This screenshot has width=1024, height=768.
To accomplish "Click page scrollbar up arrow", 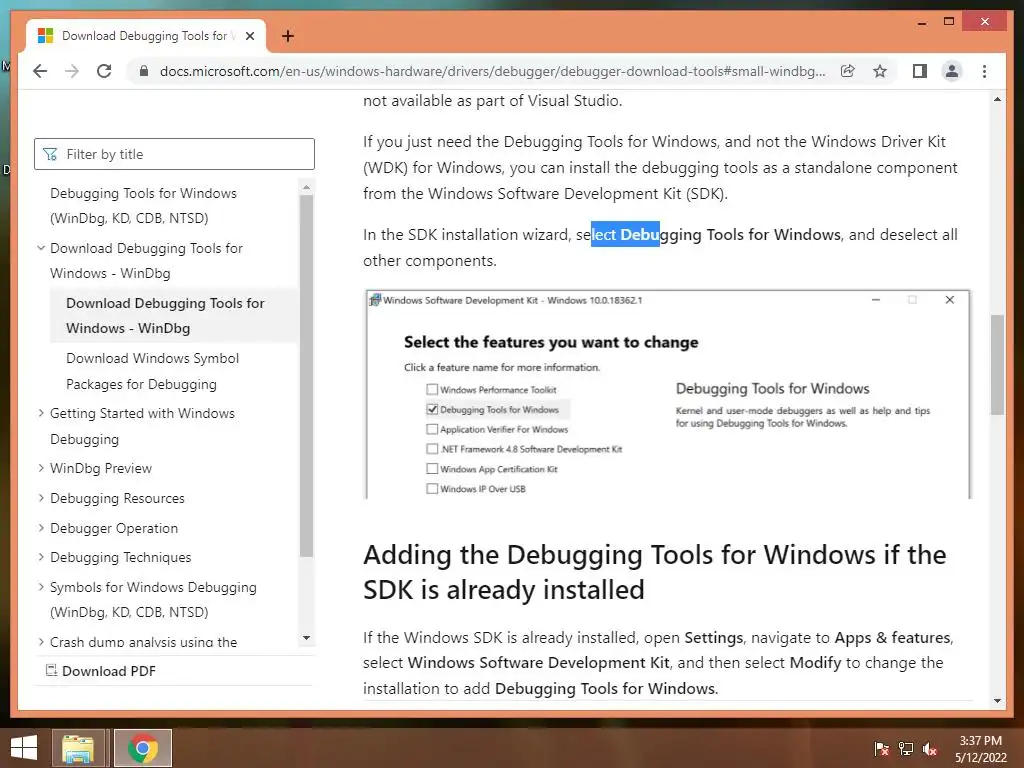I will click(997, 100).
